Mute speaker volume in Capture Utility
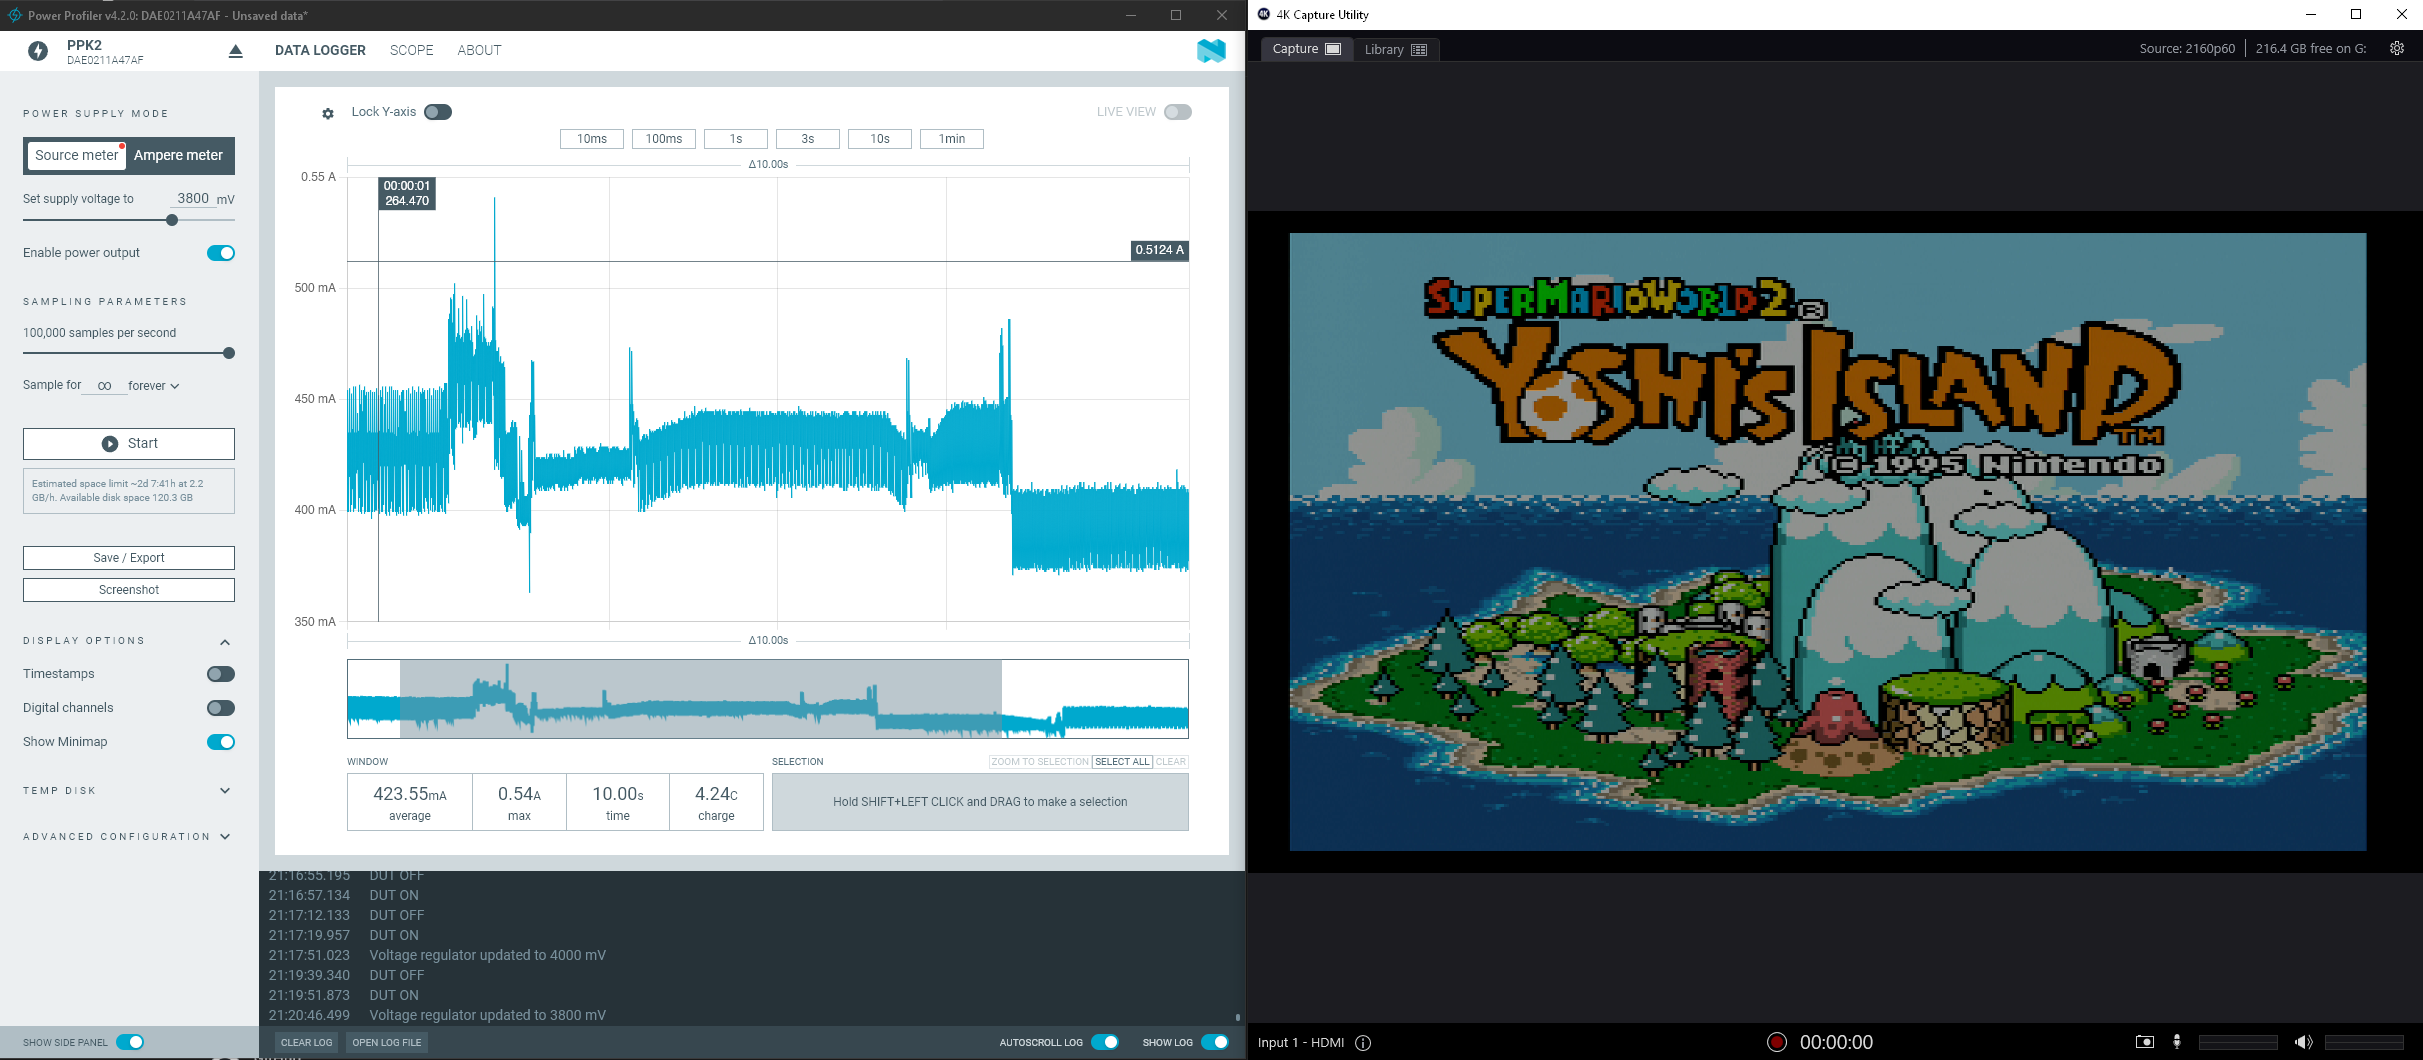Image resolution: width=2423 pixels, height=1060 pixels. (x=2304, y=1042)
